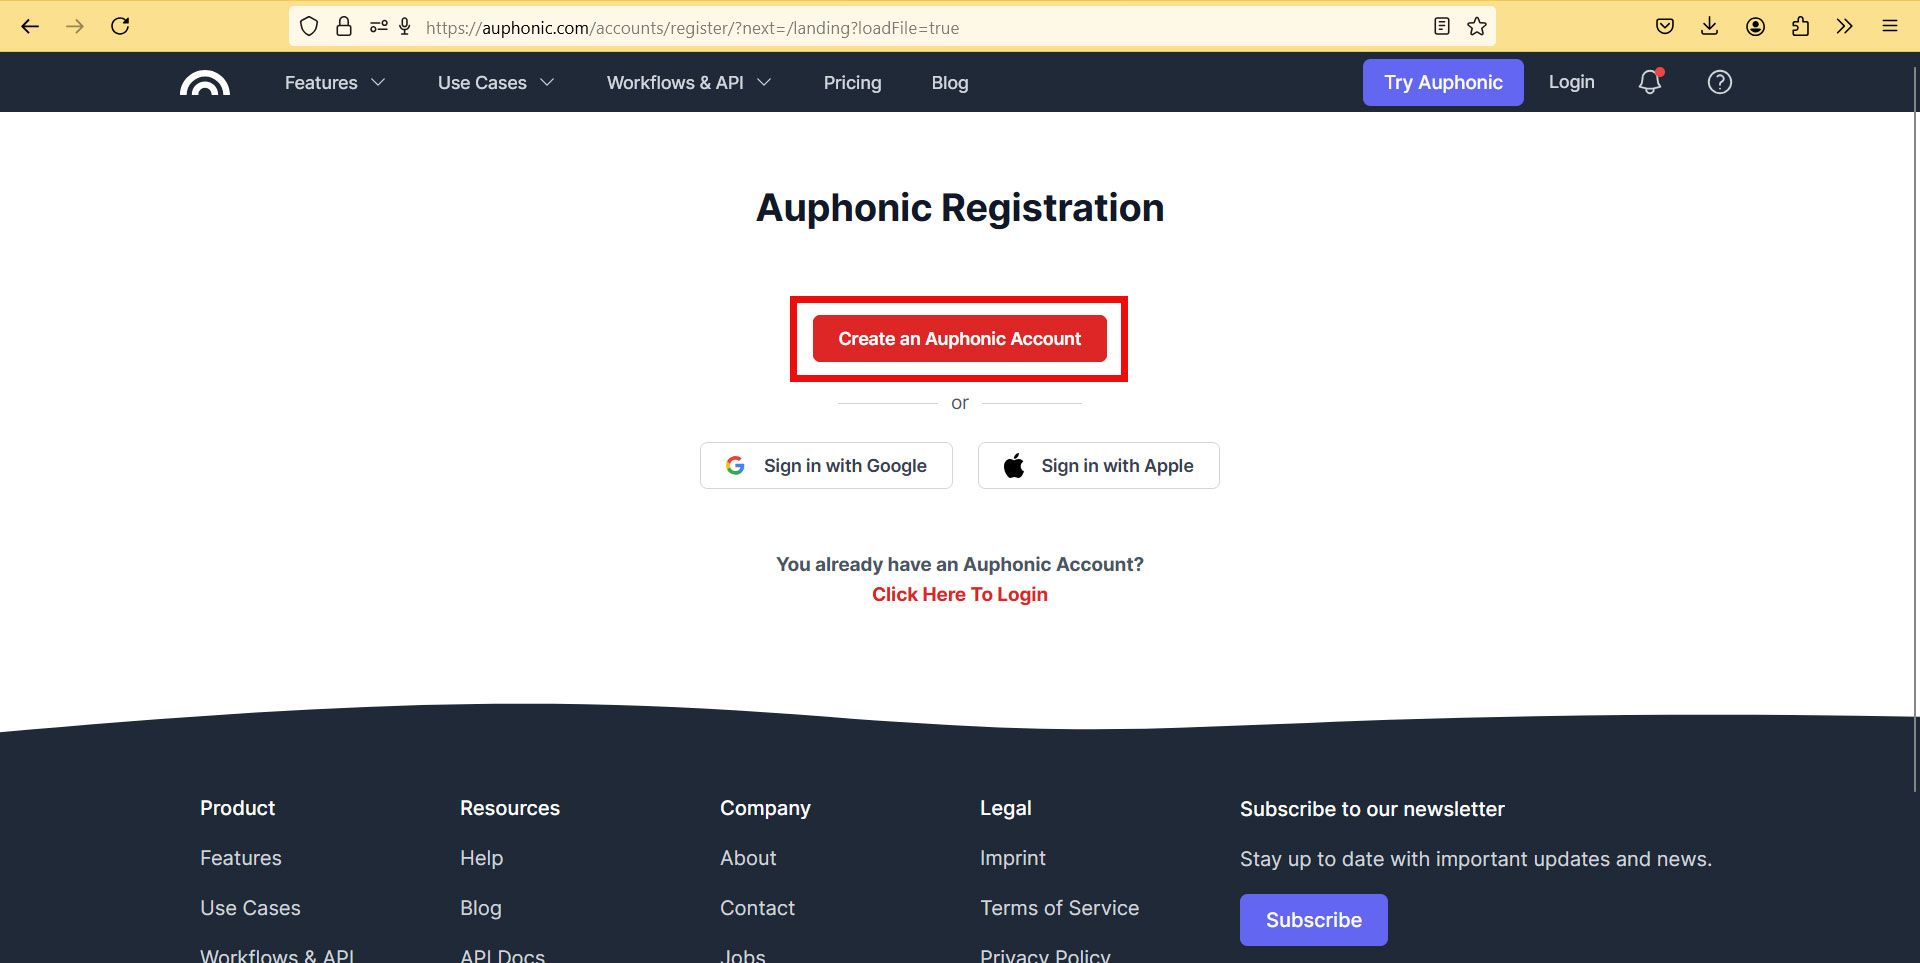This screenshot has width=1920, height=963.
Task: Click the site security padlock icon
Action: pos(344,27)
